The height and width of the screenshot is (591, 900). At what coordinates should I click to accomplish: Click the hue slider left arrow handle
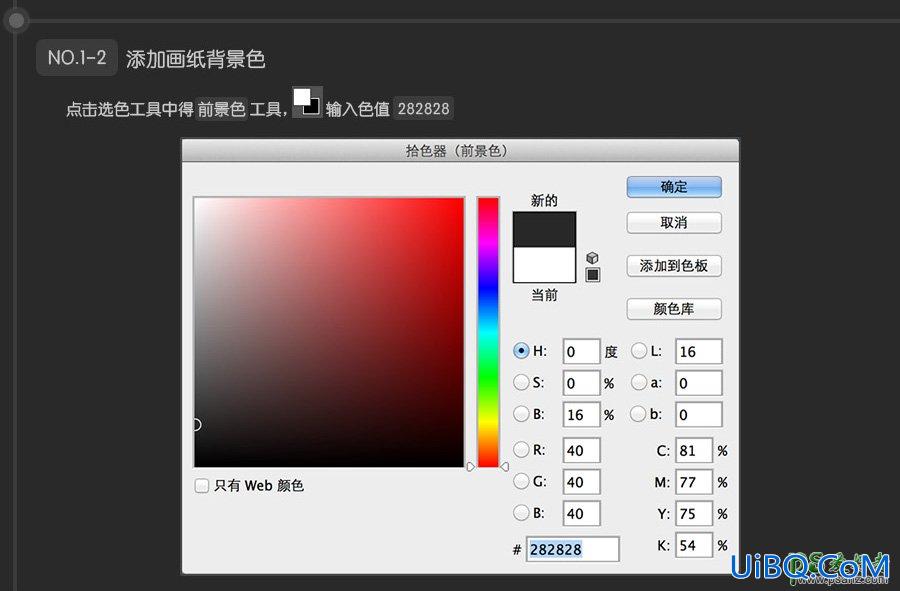[x=471, y=467]
